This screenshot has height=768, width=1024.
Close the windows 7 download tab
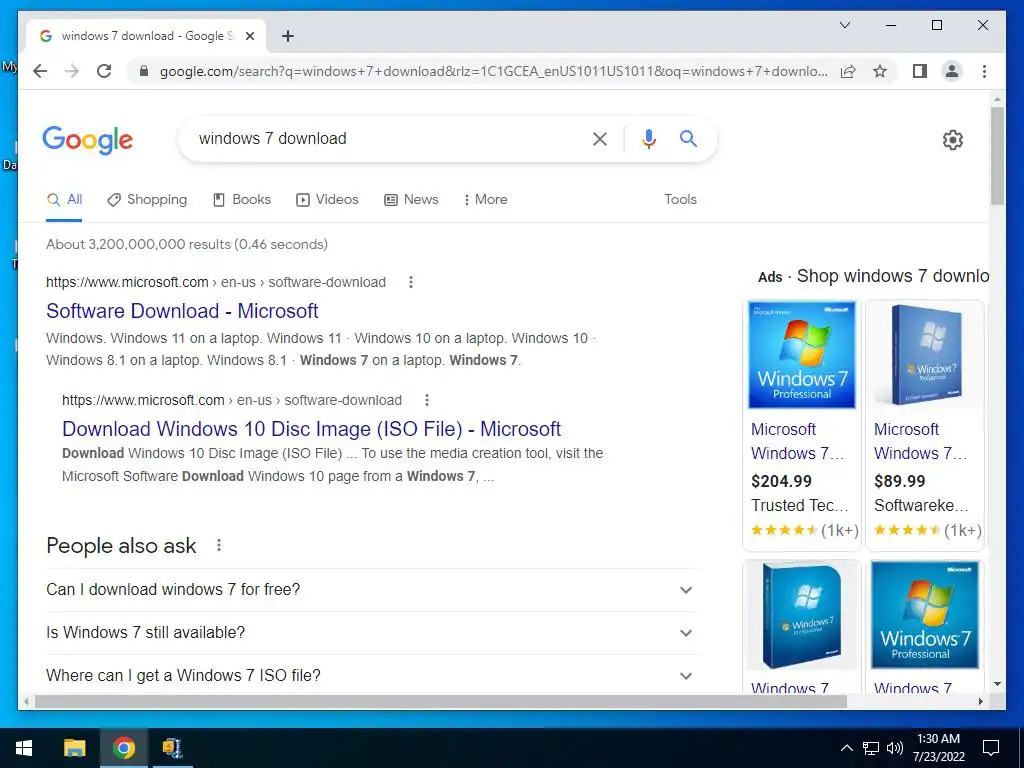[249, 36]
